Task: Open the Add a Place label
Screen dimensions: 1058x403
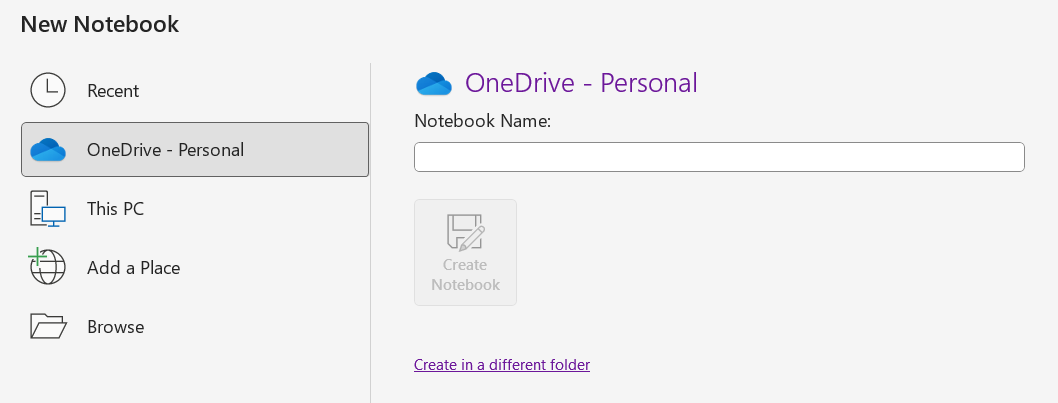Action: coord(134,268)
